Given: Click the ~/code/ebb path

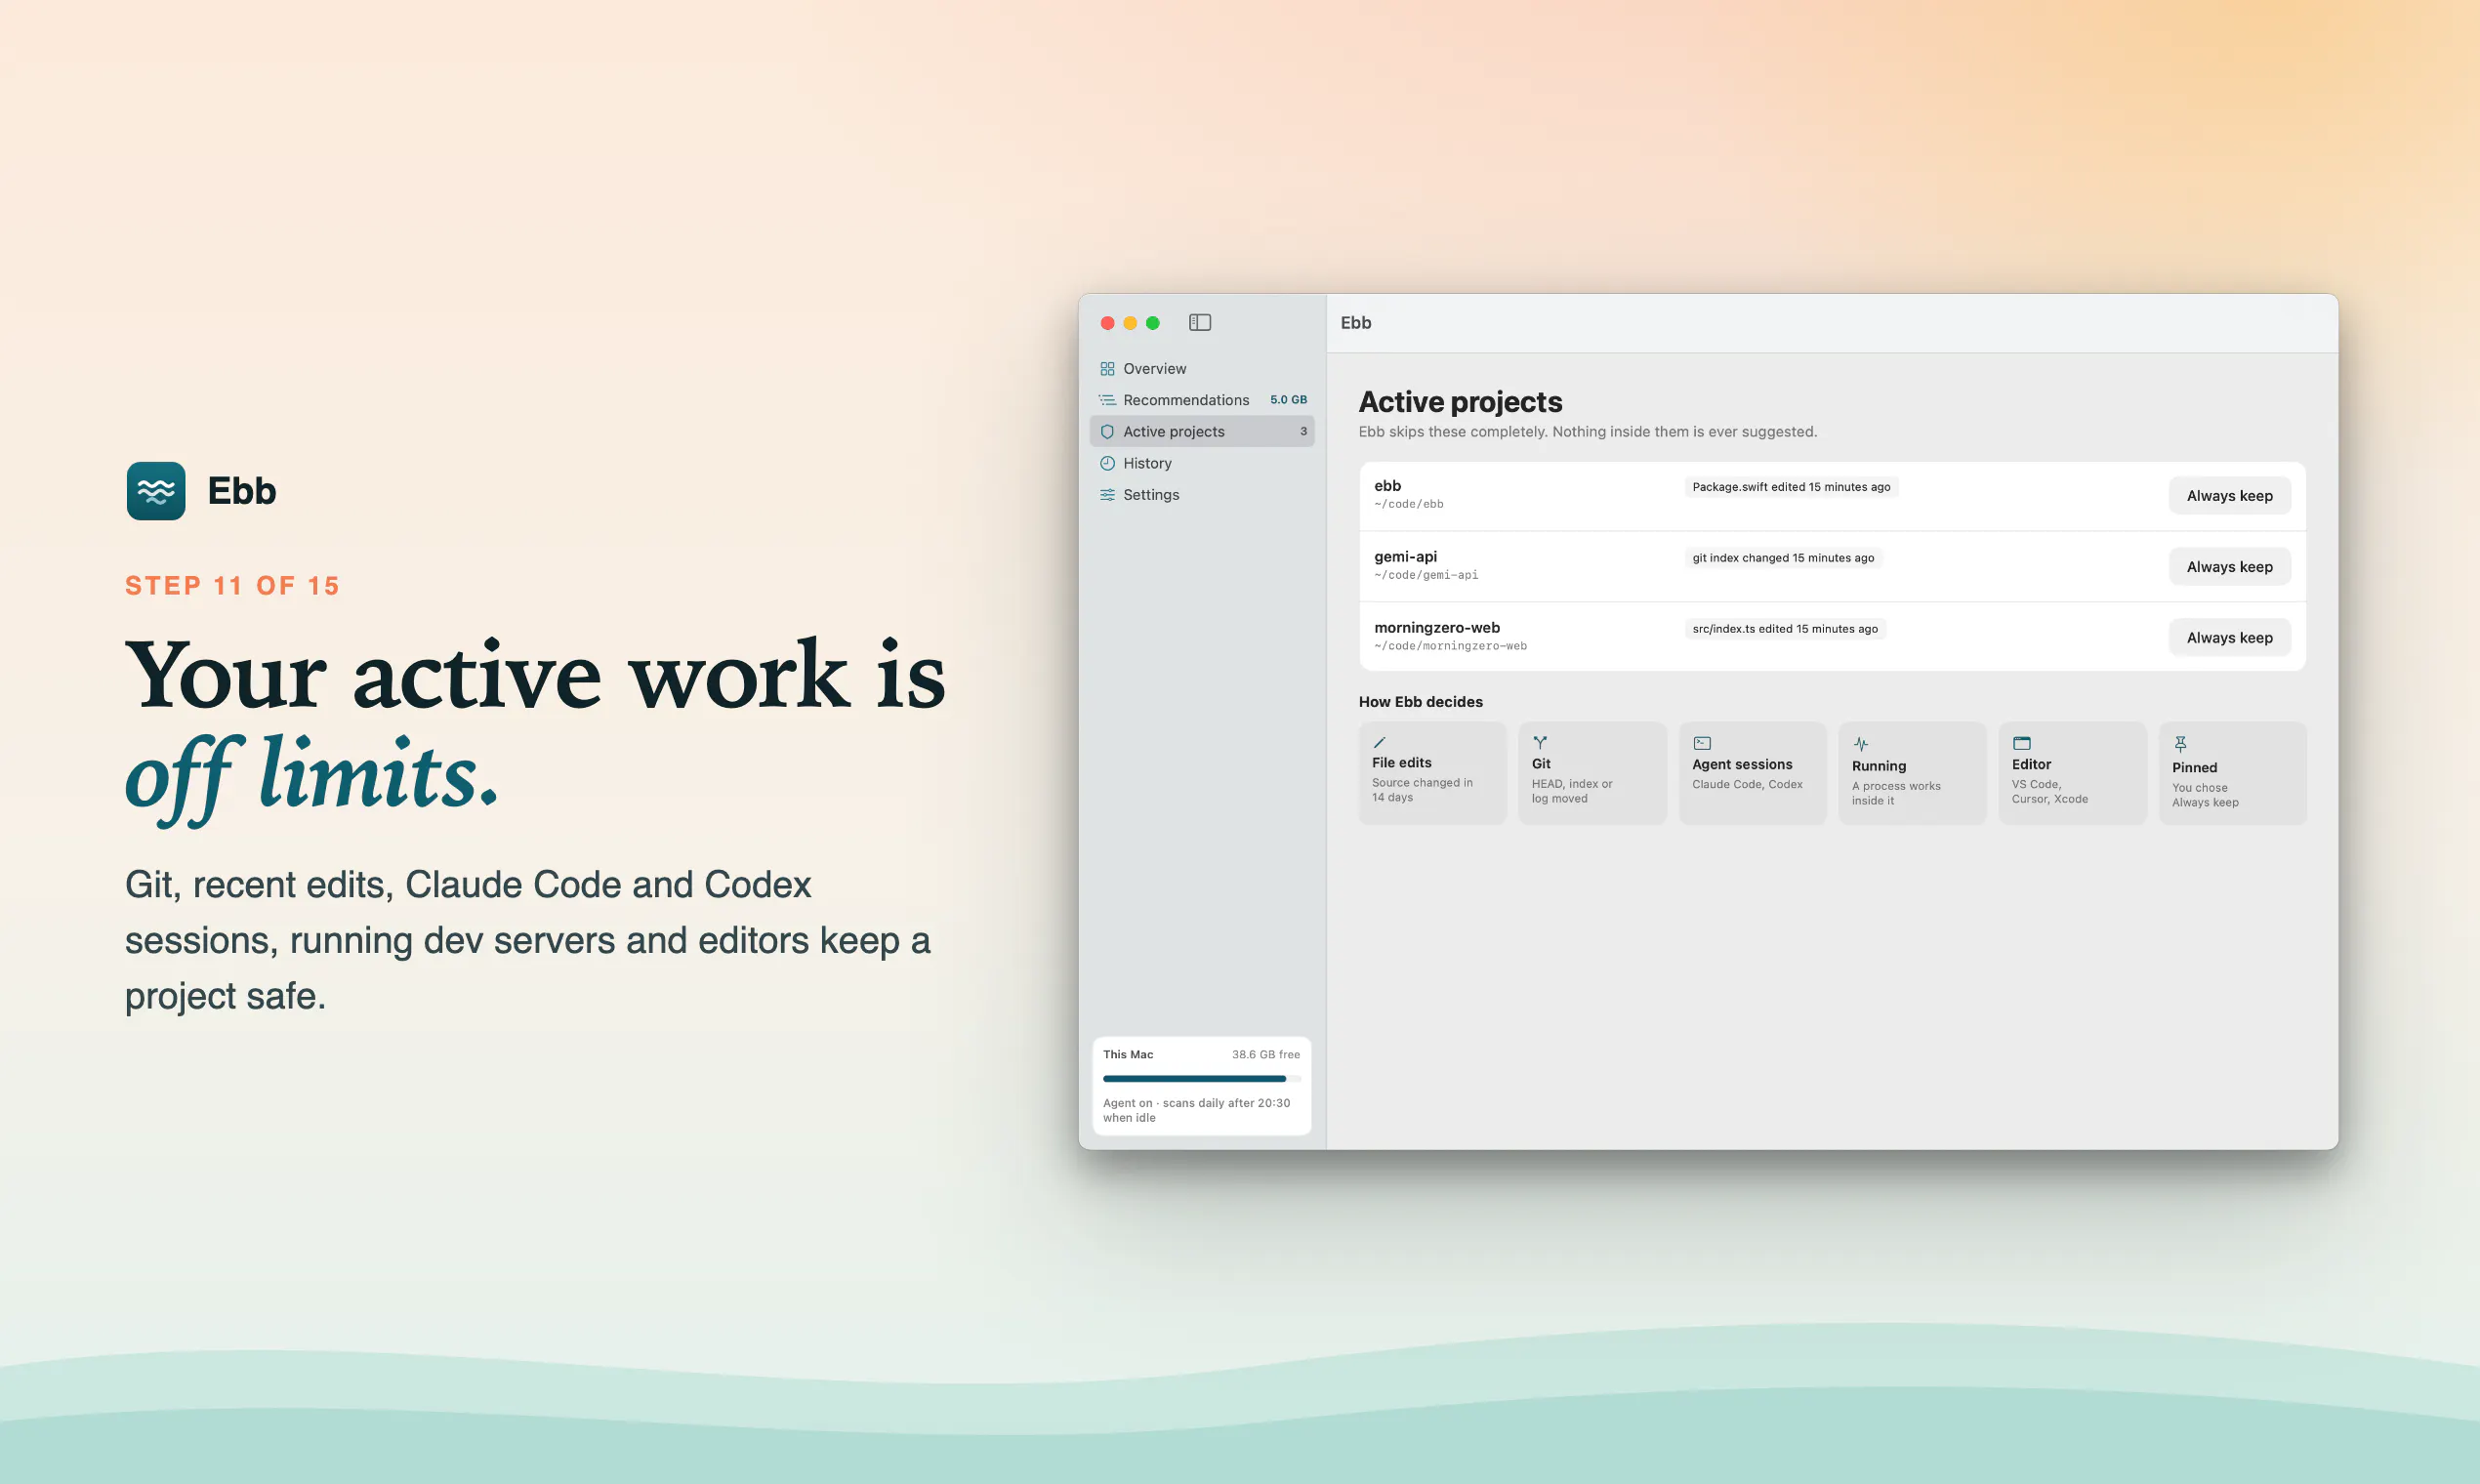Looking at the screenshot, I should 1408,504.
